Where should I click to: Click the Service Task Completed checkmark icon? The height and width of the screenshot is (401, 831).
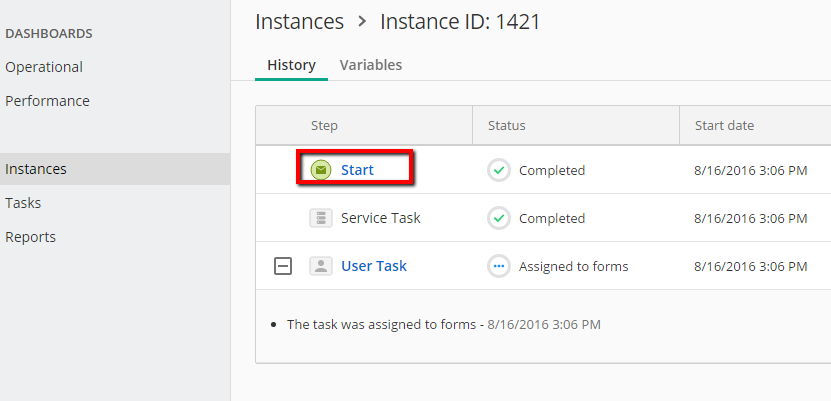click(499, 218)
